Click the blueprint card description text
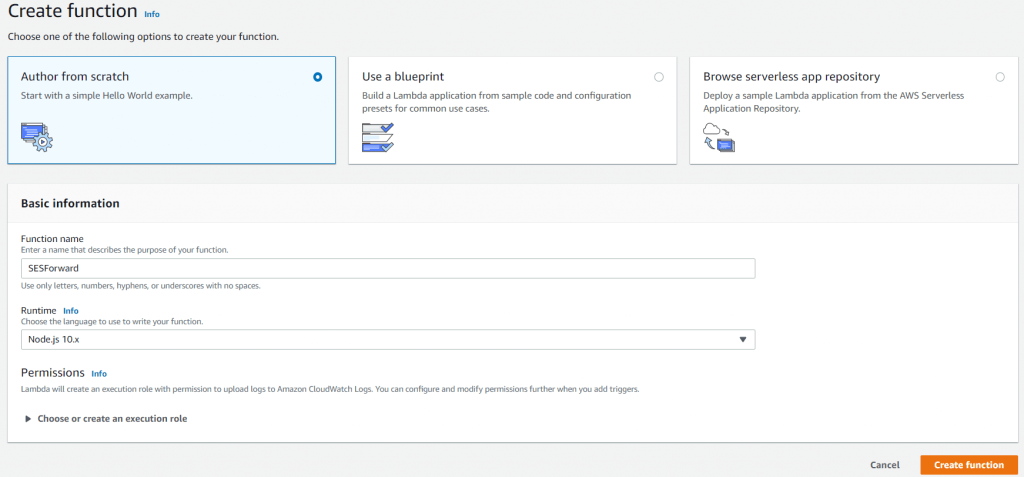The width and height of the screenshot is (1024, 477). point(496,101)
